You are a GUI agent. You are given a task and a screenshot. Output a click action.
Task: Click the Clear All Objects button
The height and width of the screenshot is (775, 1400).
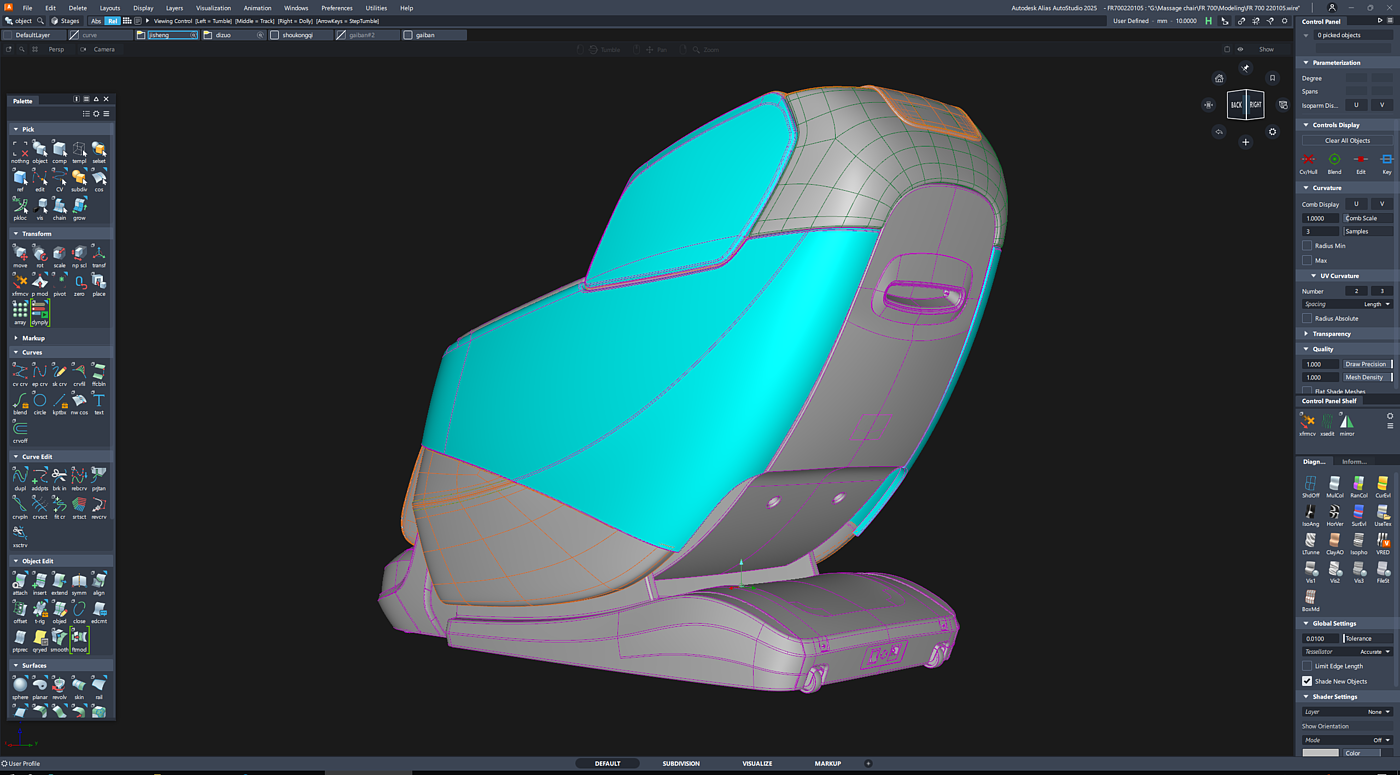click(x=1347, y=140)
